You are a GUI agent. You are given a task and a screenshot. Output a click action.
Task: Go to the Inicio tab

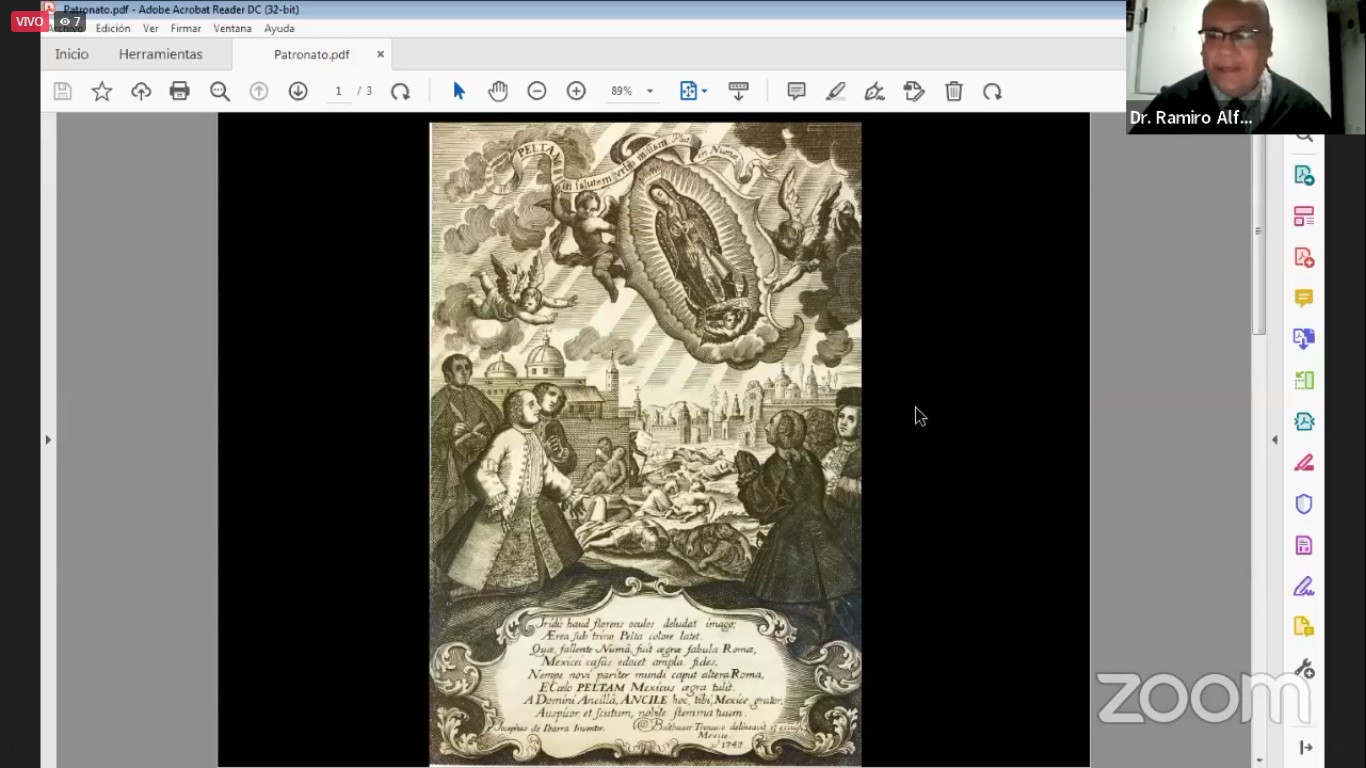[x=72, y=54]
